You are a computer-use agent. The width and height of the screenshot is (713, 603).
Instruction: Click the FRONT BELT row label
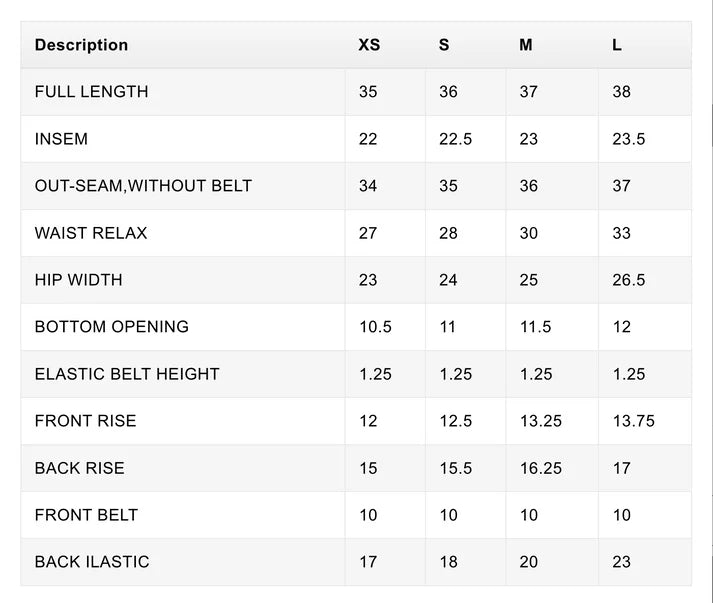click(86, 515)
